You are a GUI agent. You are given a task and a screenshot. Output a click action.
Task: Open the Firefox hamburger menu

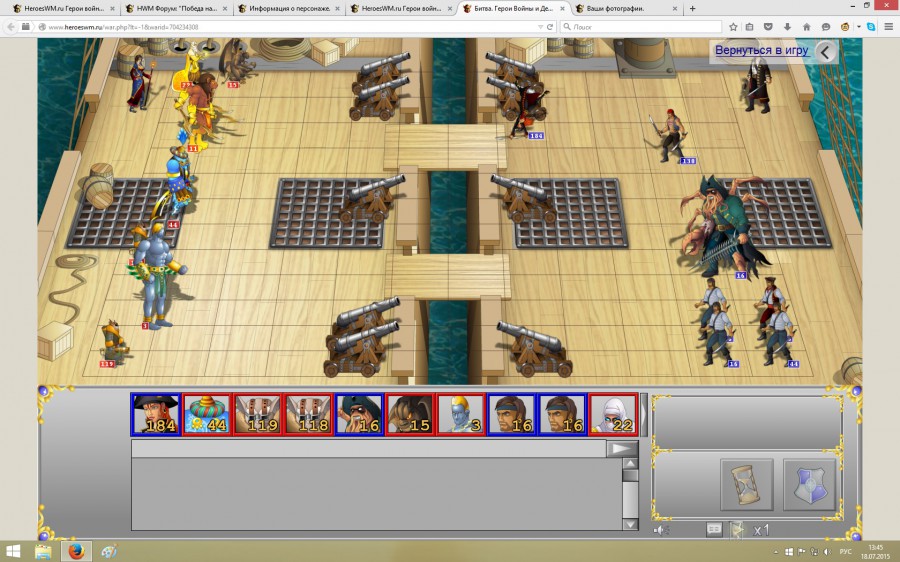pyautogui.click(x=889, y=27)
